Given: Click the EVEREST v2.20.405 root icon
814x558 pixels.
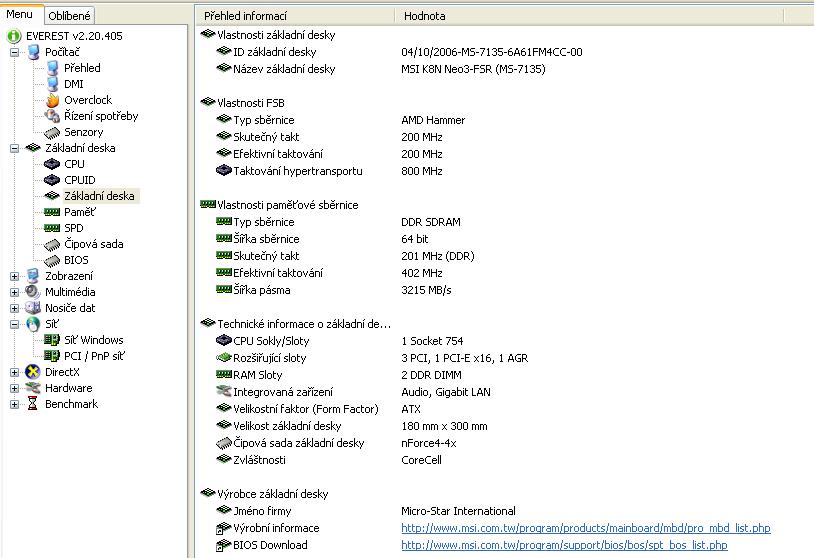Looking at the screenshot, I should coord(14,35).
